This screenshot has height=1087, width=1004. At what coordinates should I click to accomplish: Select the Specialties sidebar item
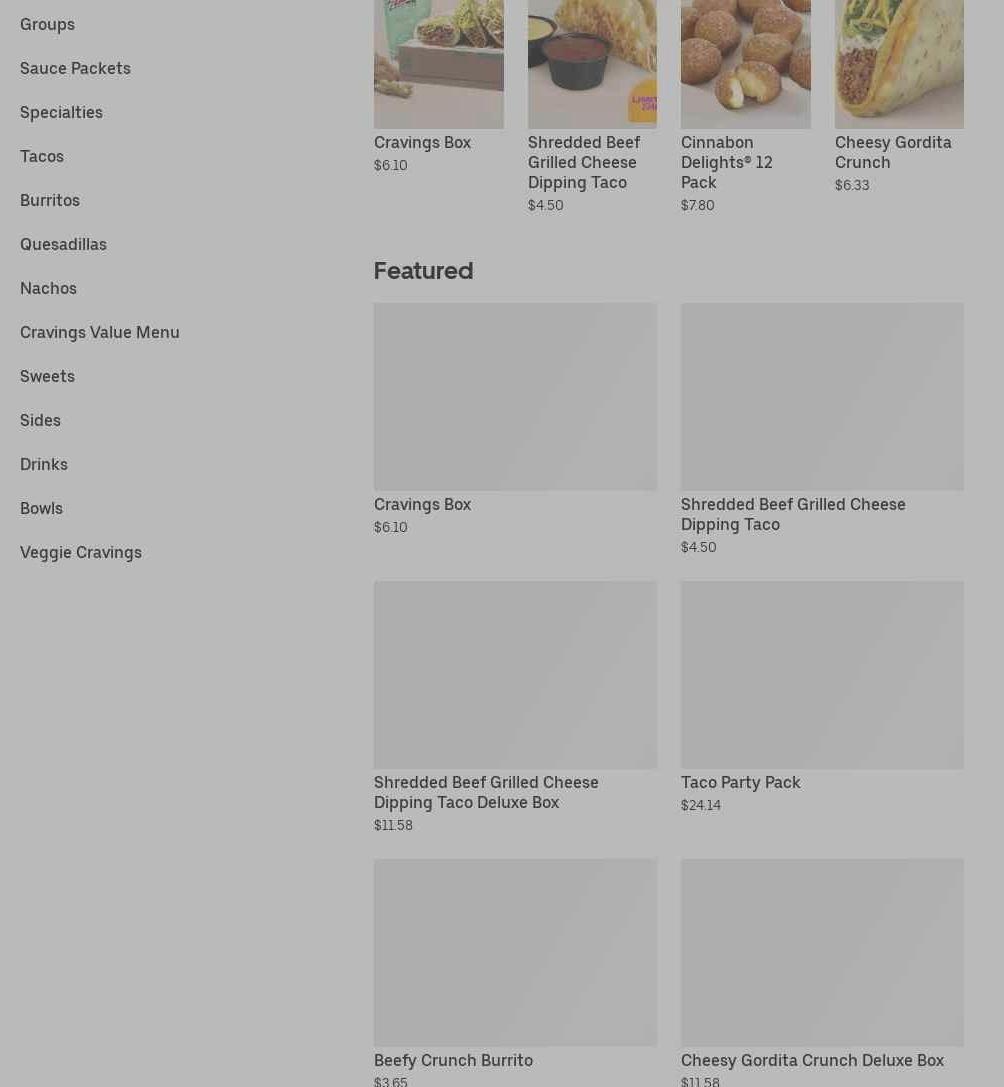point(61,112)
